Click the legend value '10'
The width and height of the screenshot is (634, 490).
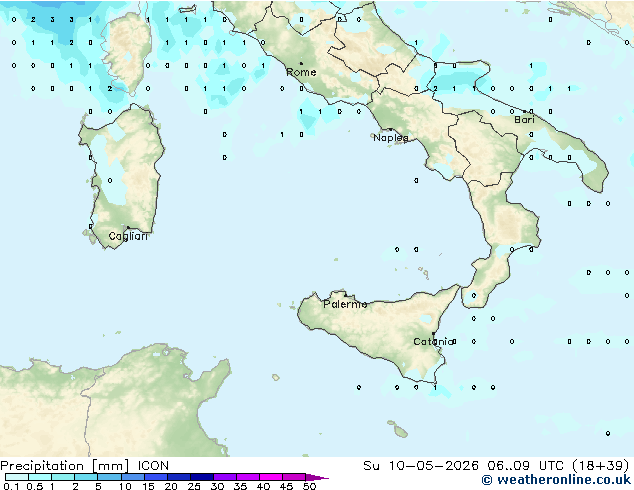pos(125,486)
